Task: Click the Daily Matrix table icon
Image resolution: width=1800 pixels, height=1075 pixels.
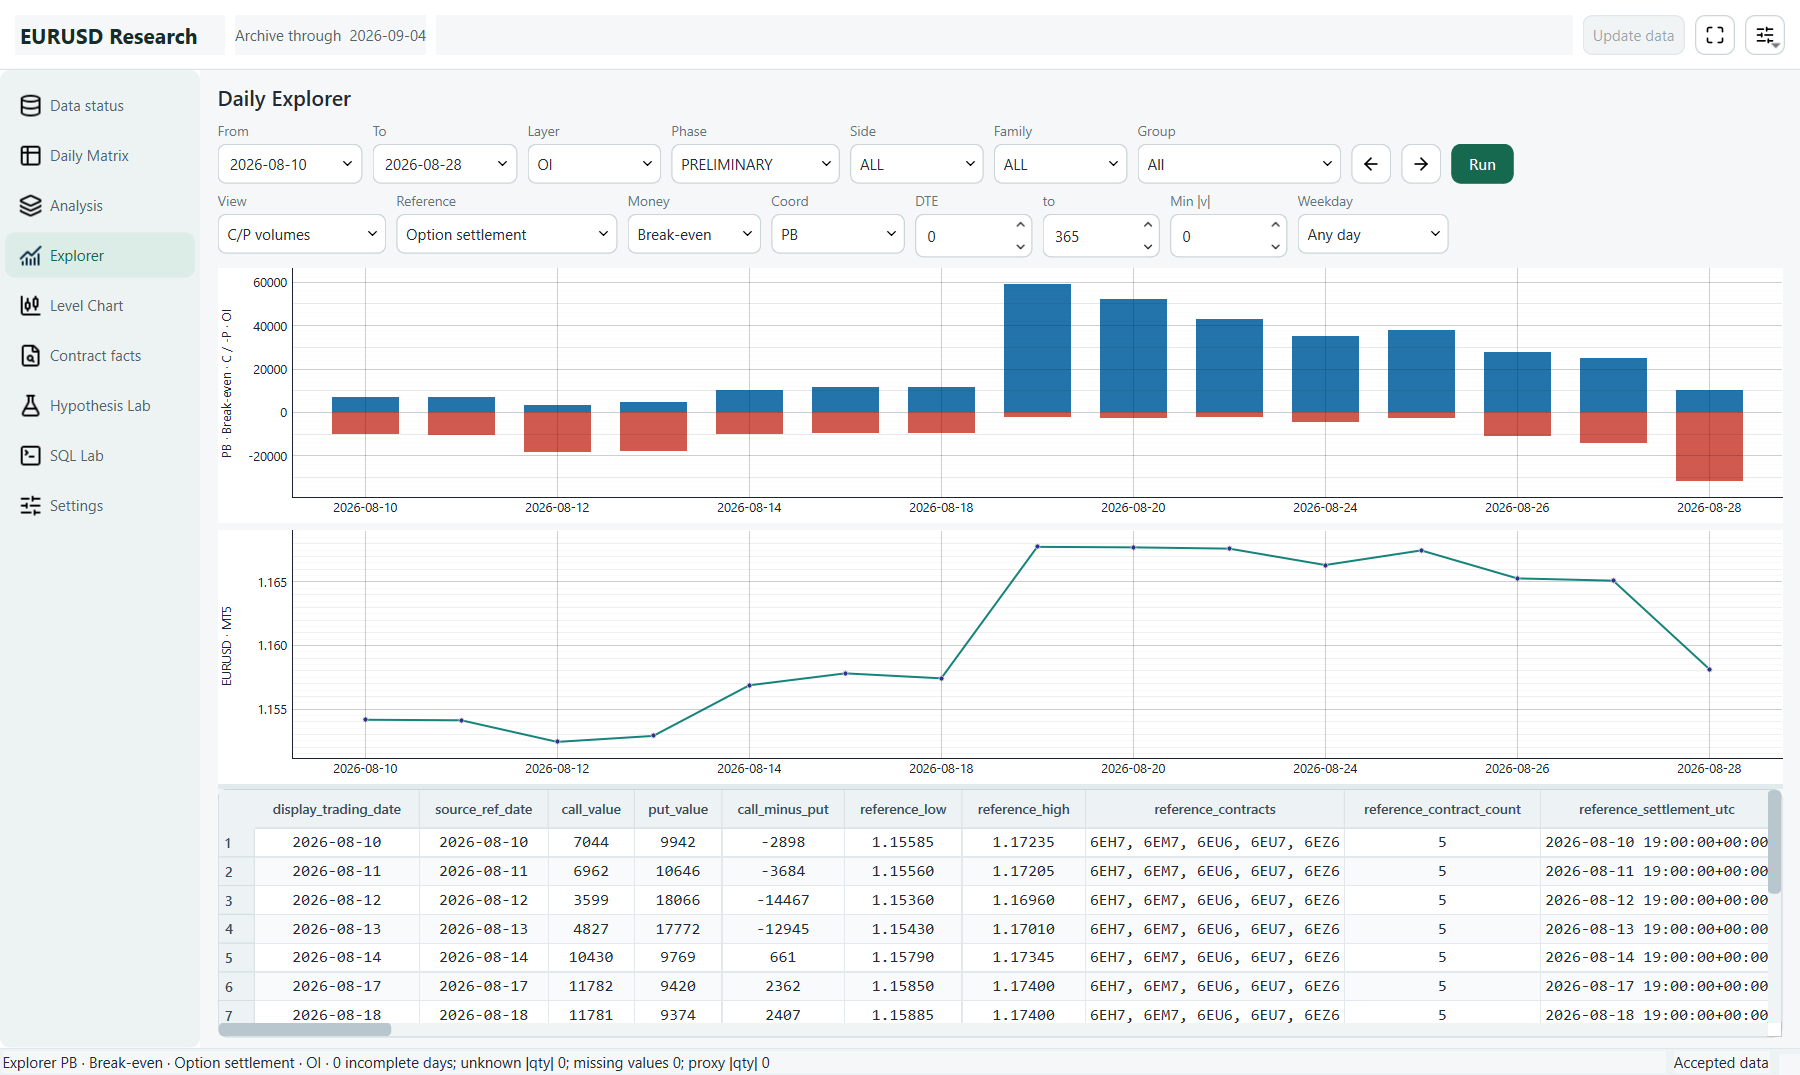Action: click(31, 156)
